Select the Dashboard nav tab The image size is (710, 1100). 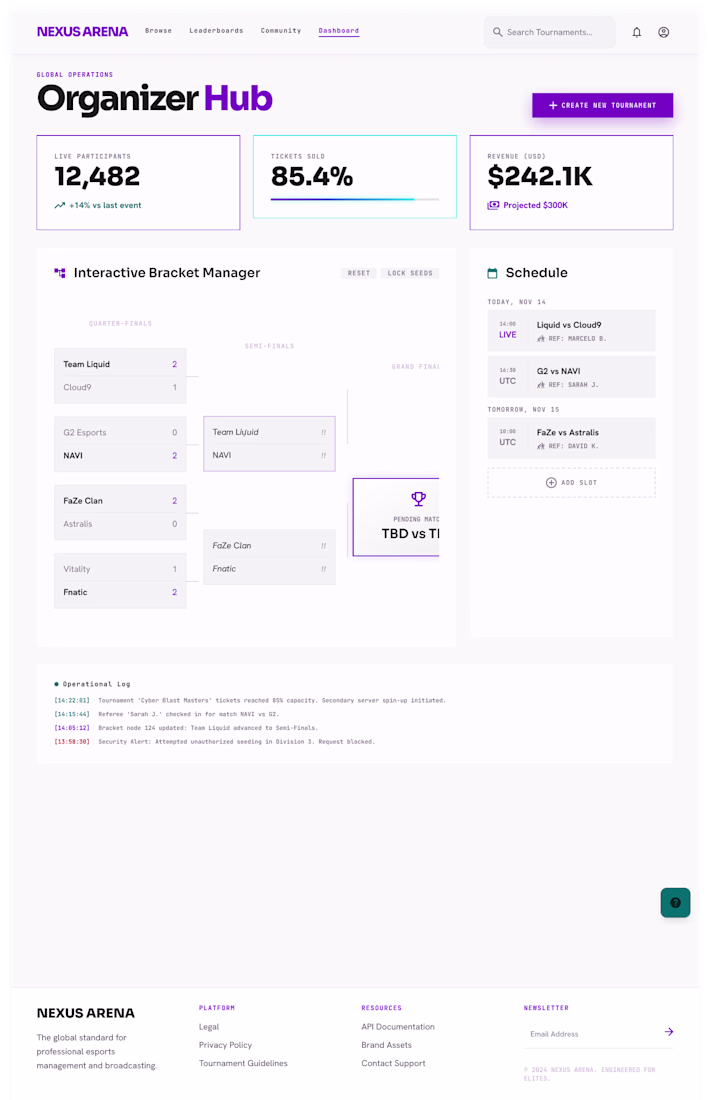[x=339, y=31]
